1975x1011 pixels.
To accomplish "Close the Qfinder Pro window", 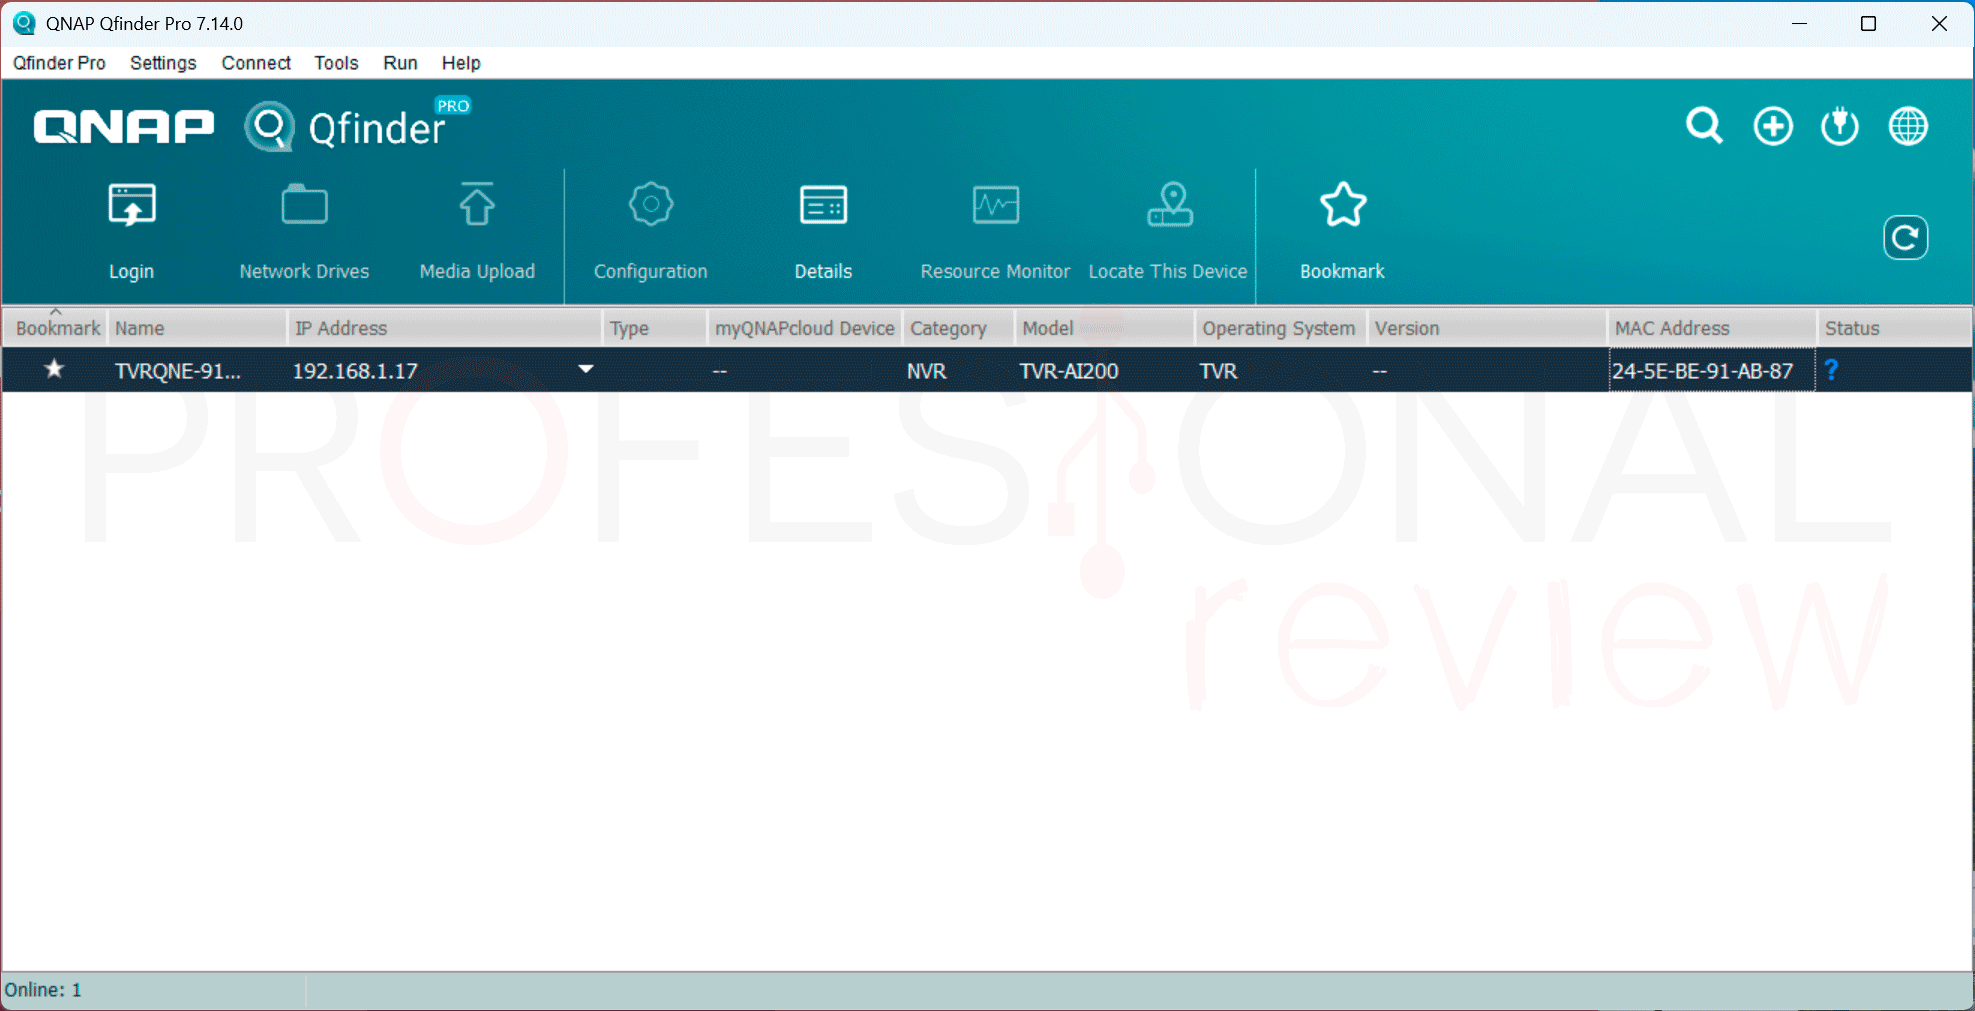I will (1939, 23).
